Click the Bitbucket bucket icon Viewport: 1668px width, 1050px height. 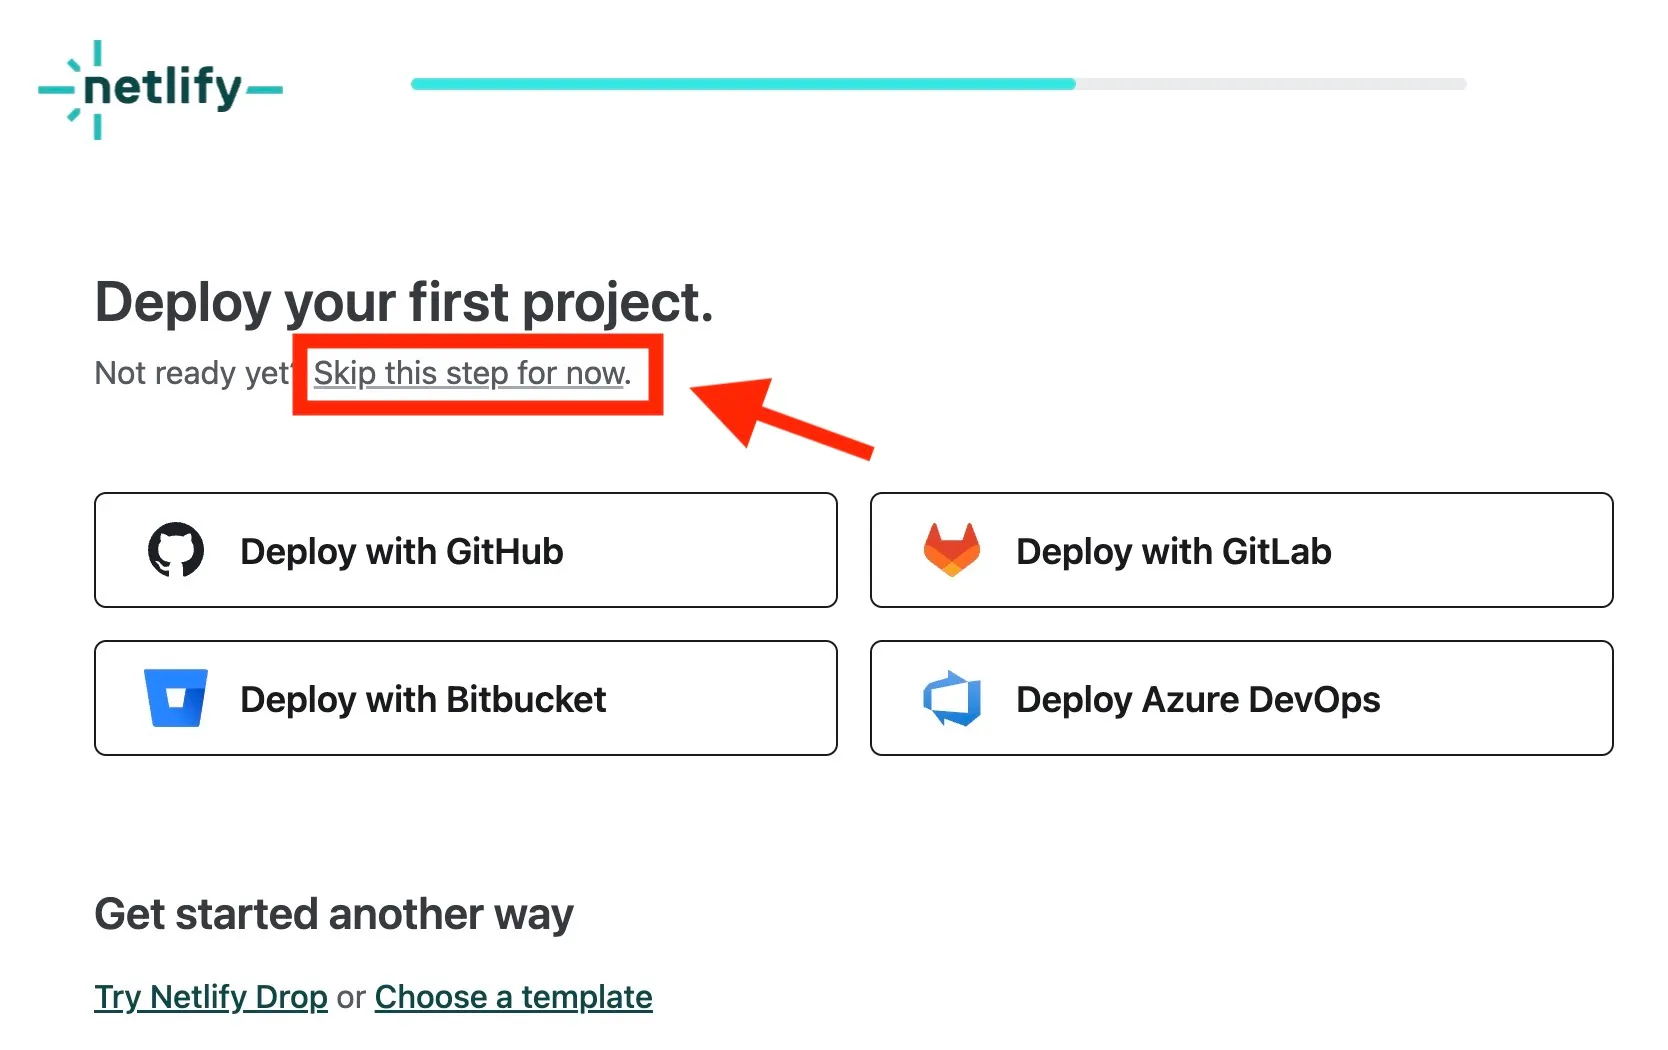tap(176, 698)
